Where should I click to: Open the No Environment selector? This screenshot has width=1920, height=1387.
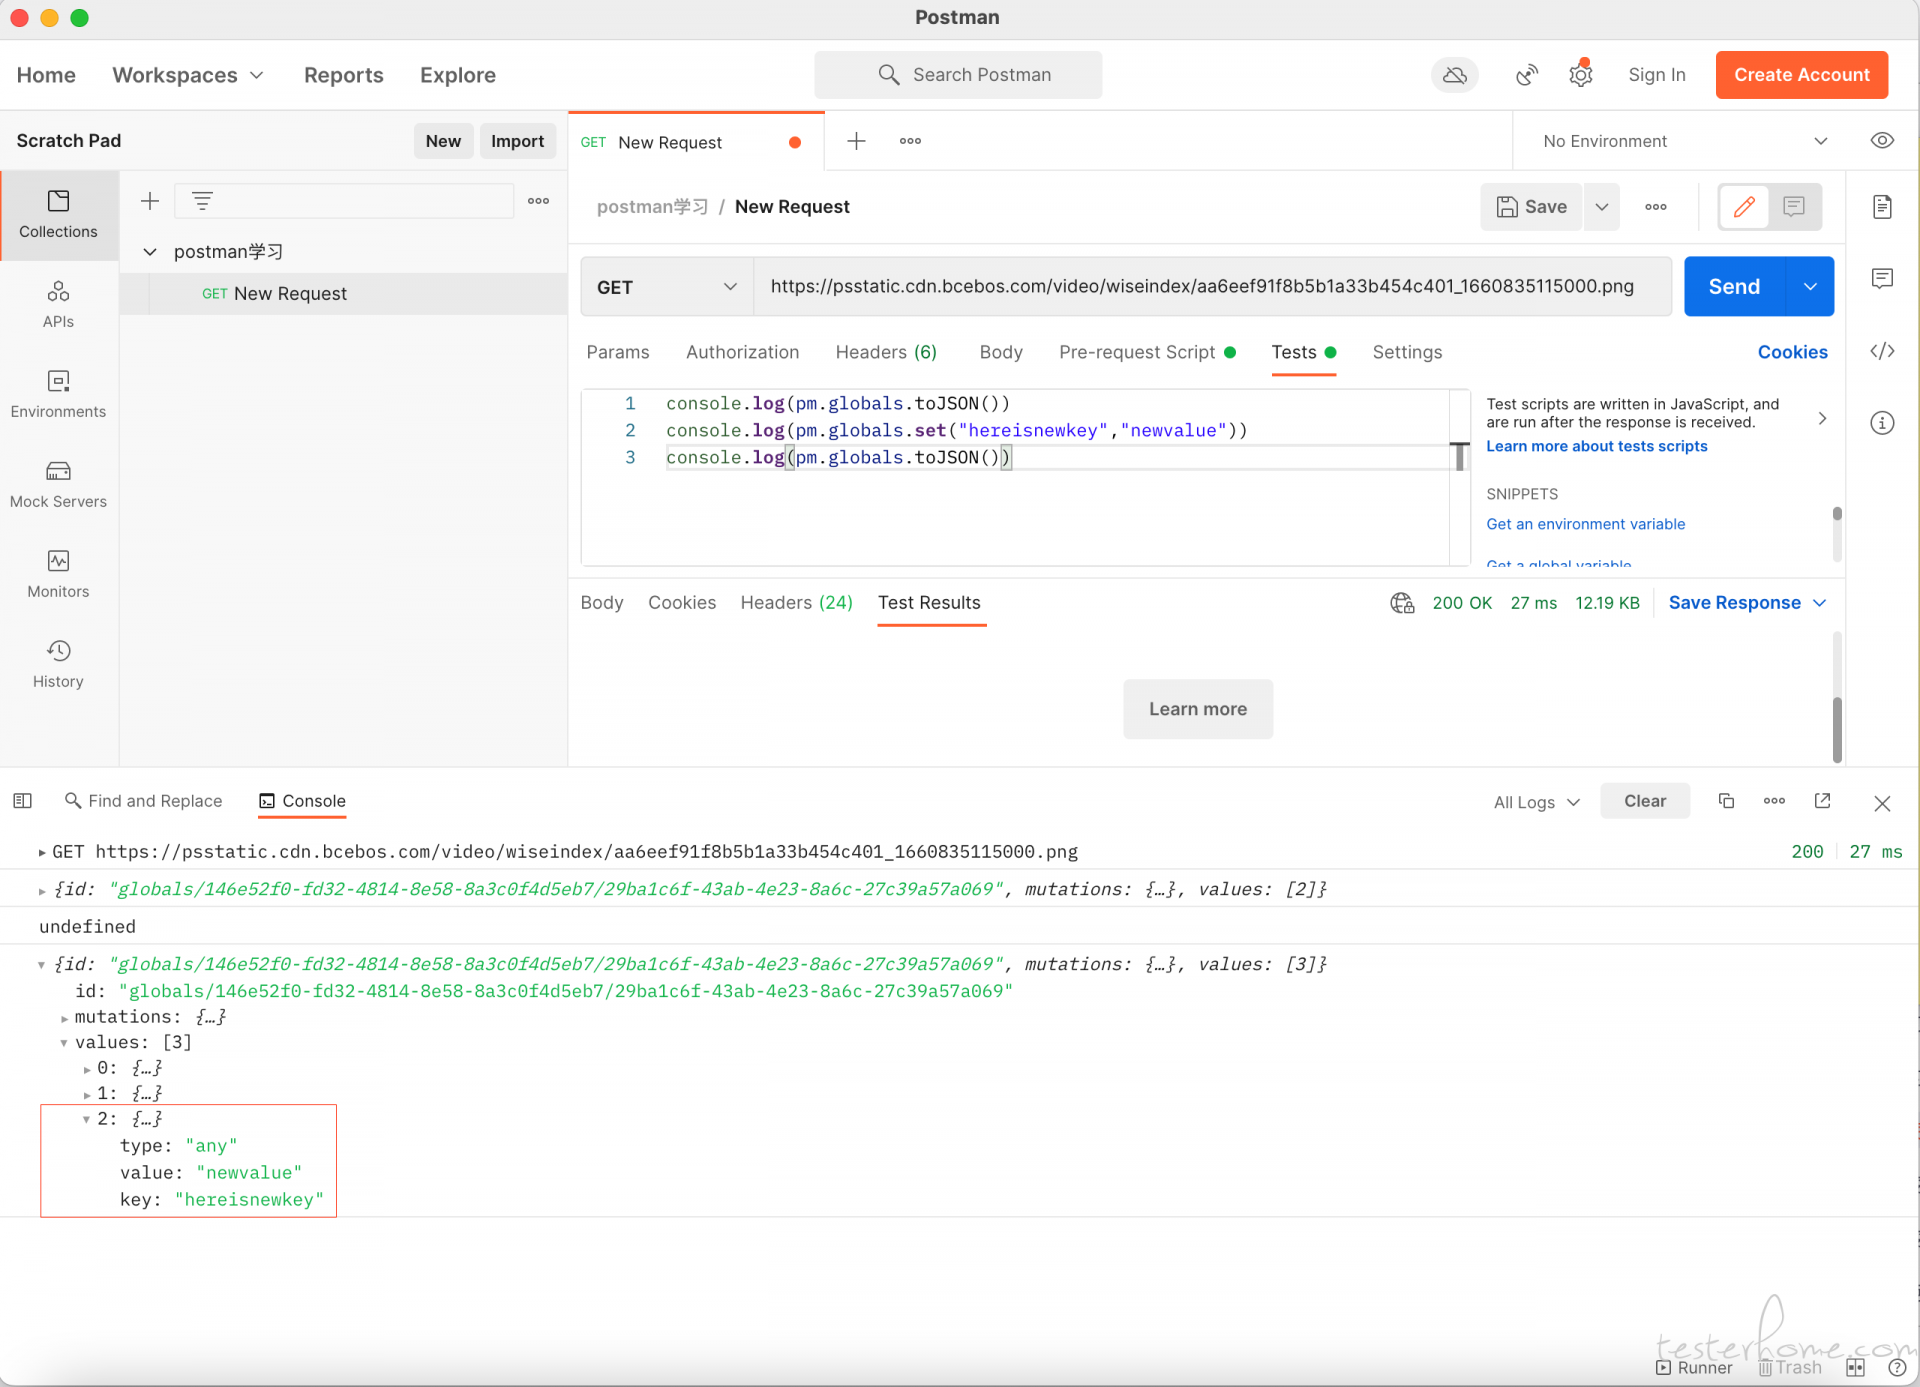[x=1684, y=141]
